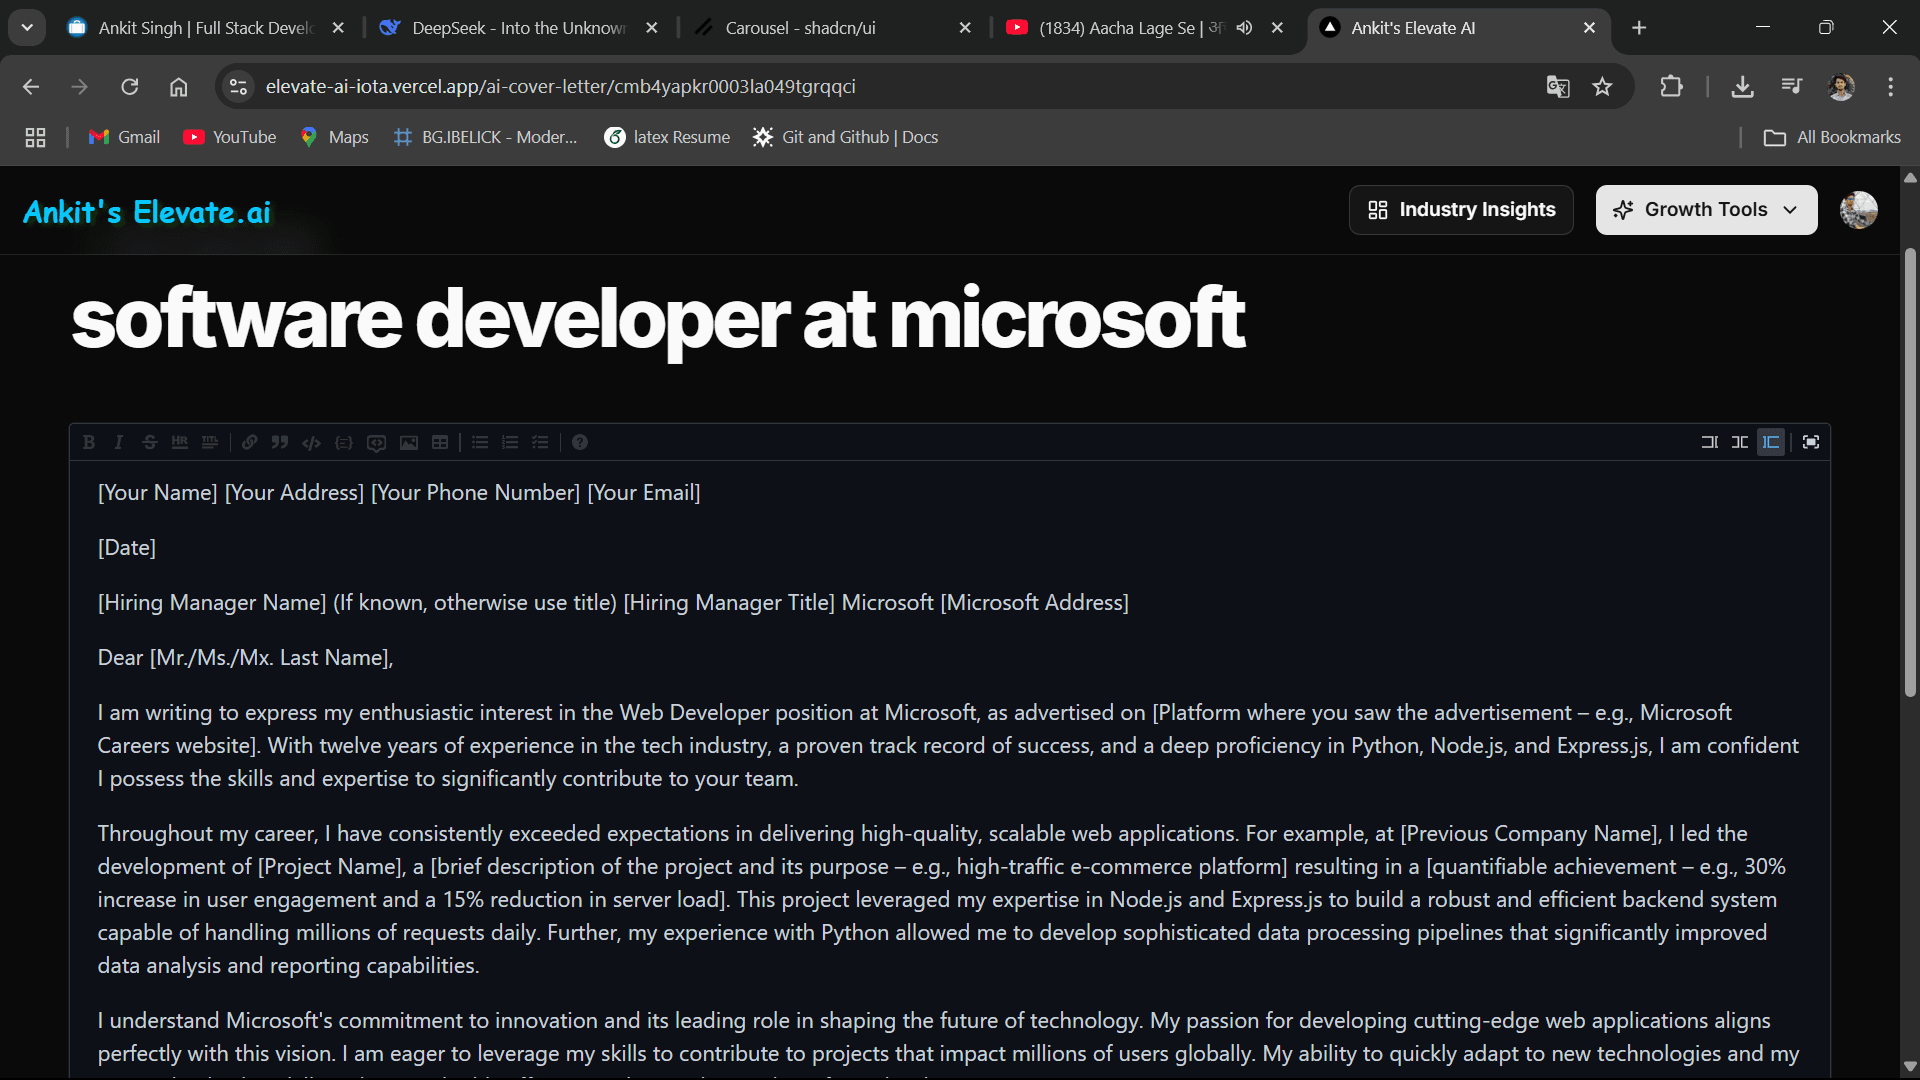
Task: Toggle editor fullscreen mode
Action: (x=1811, y=442)
